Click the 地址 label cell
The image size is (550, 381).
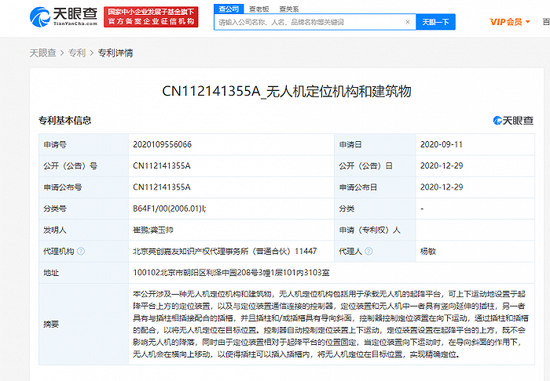[83, 273]
